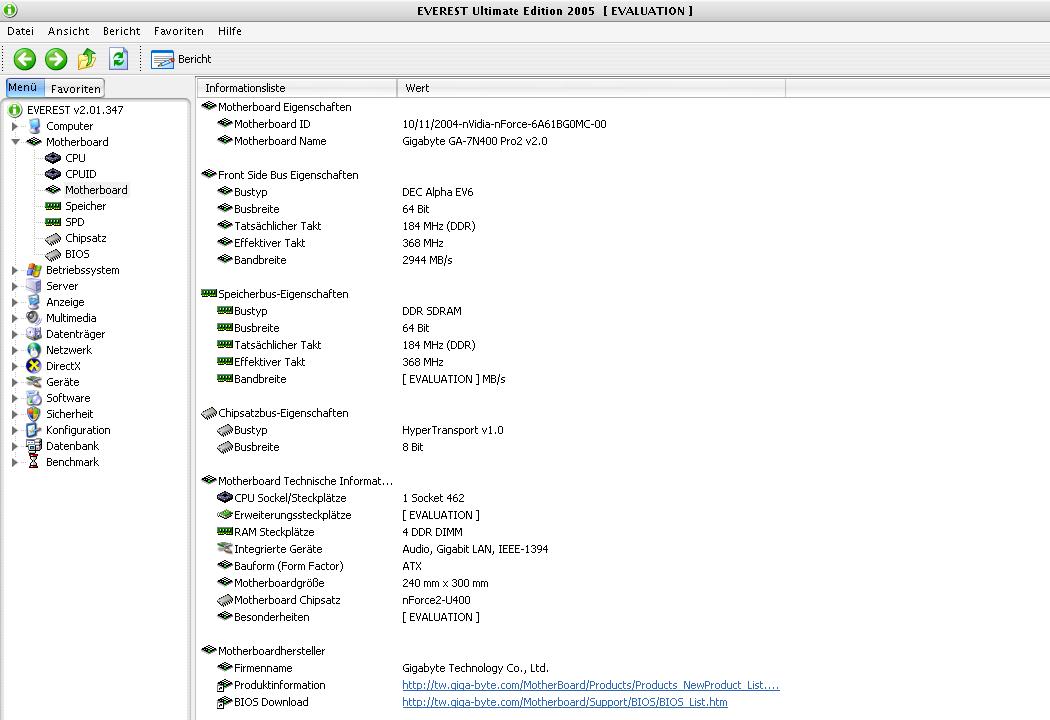The height and width of the screenshot is (720, 1050).
Task: Click the Computer icon in the tree
Action: coord(33,126)
